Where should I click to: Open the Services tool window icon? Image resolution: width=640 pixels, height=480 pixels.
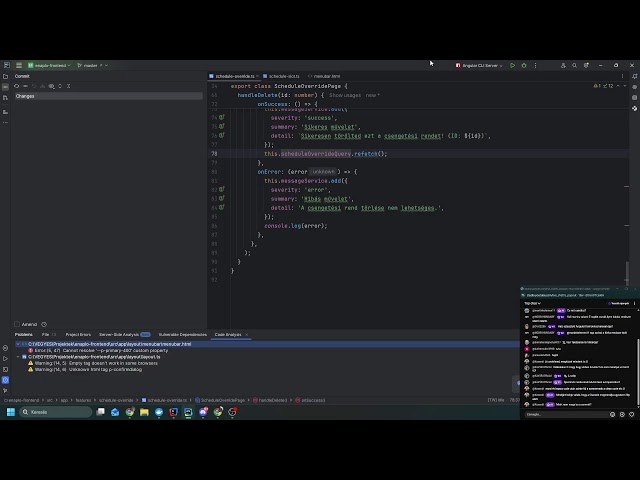(x=5, y=348)
